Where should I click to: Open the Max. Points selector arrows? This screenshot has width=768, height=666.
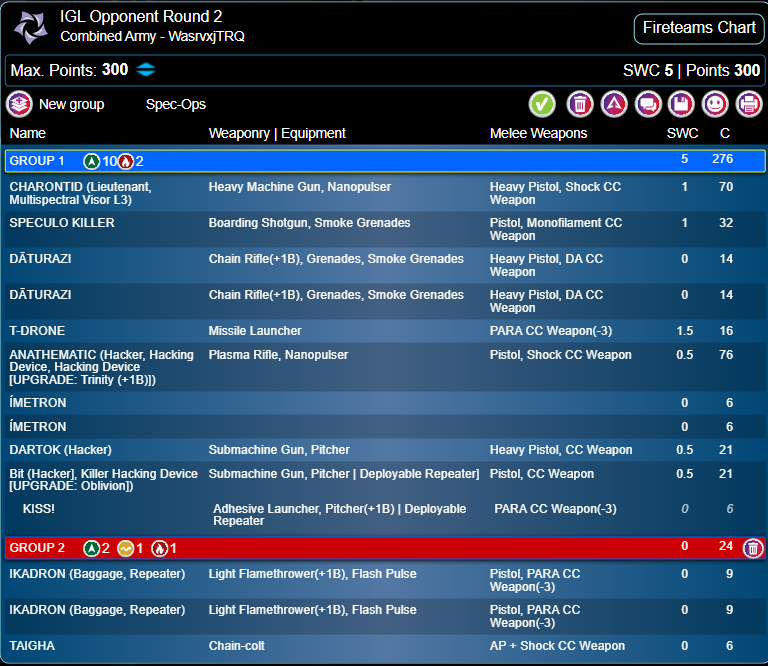(x=147, y=70)
